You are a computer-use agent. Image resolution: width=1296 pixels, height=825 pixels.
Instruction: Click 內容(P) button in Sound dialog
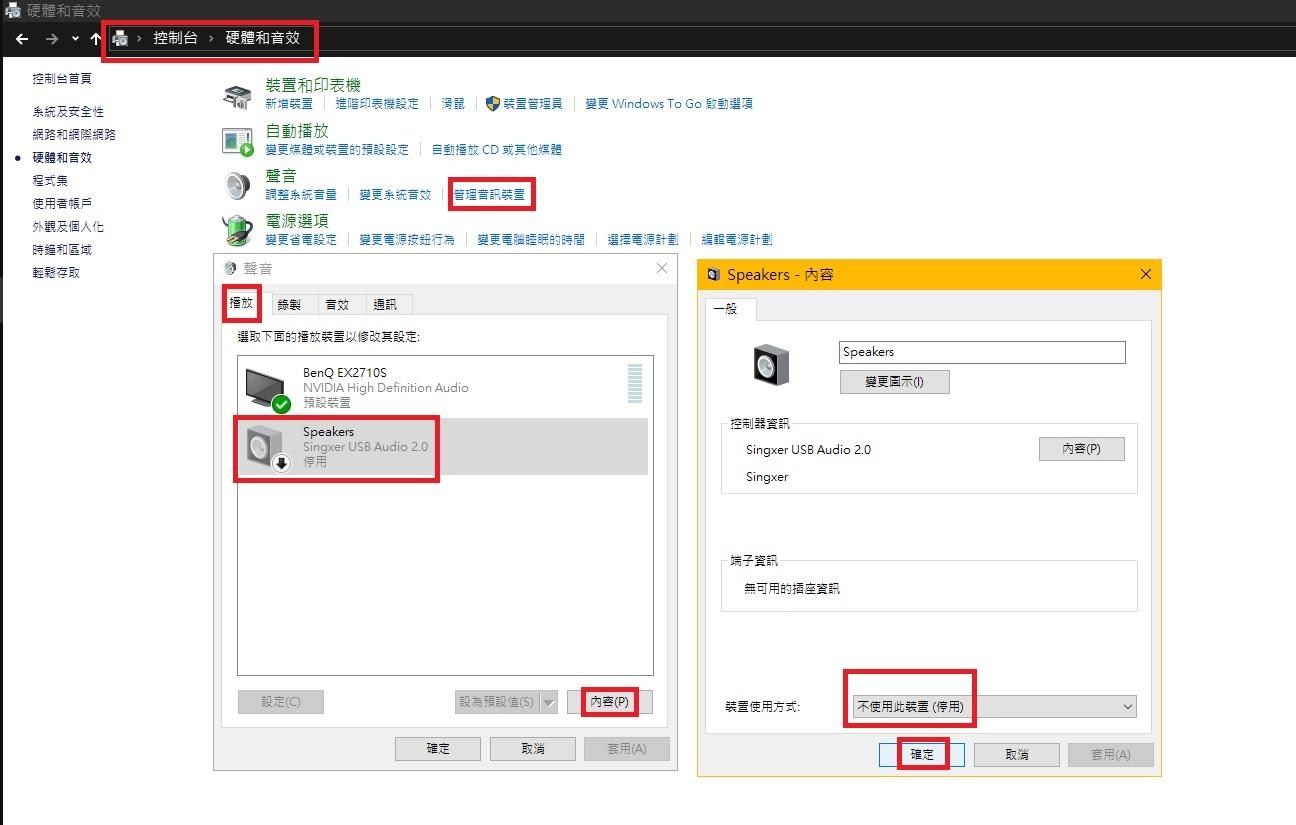(x=610, y=702)
